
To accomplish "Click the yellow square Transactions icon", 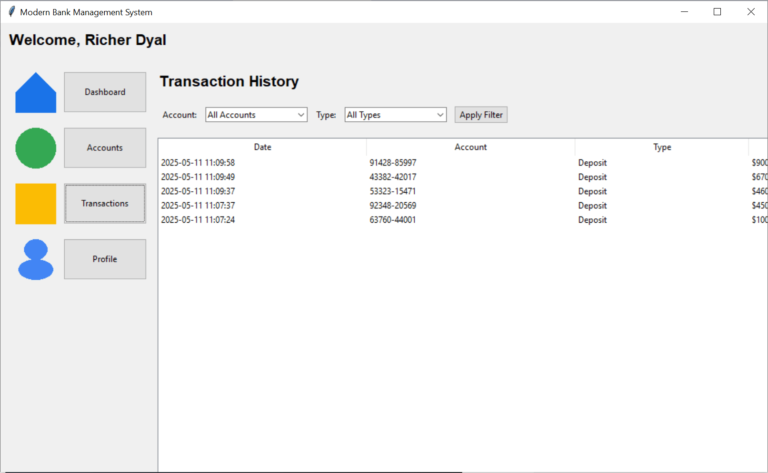I will [36, 204].
